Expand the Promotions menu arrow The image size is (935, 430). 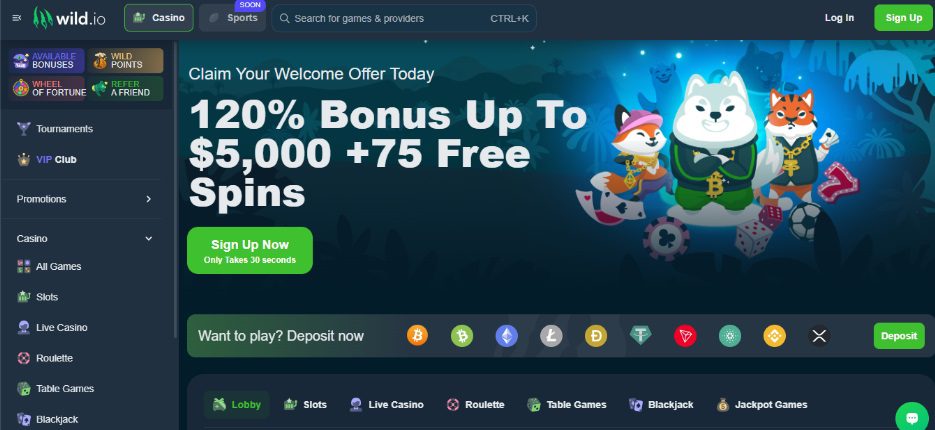148,199
